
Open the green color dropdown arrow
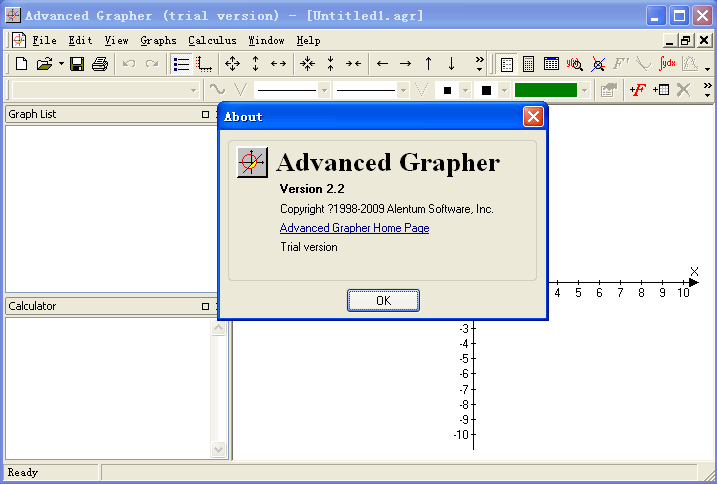584,90
